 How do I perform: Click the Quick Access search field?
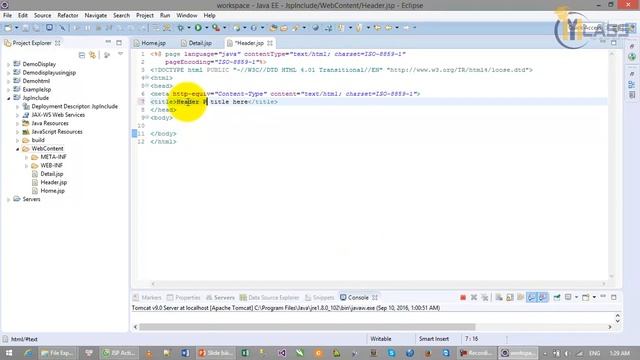586,27
